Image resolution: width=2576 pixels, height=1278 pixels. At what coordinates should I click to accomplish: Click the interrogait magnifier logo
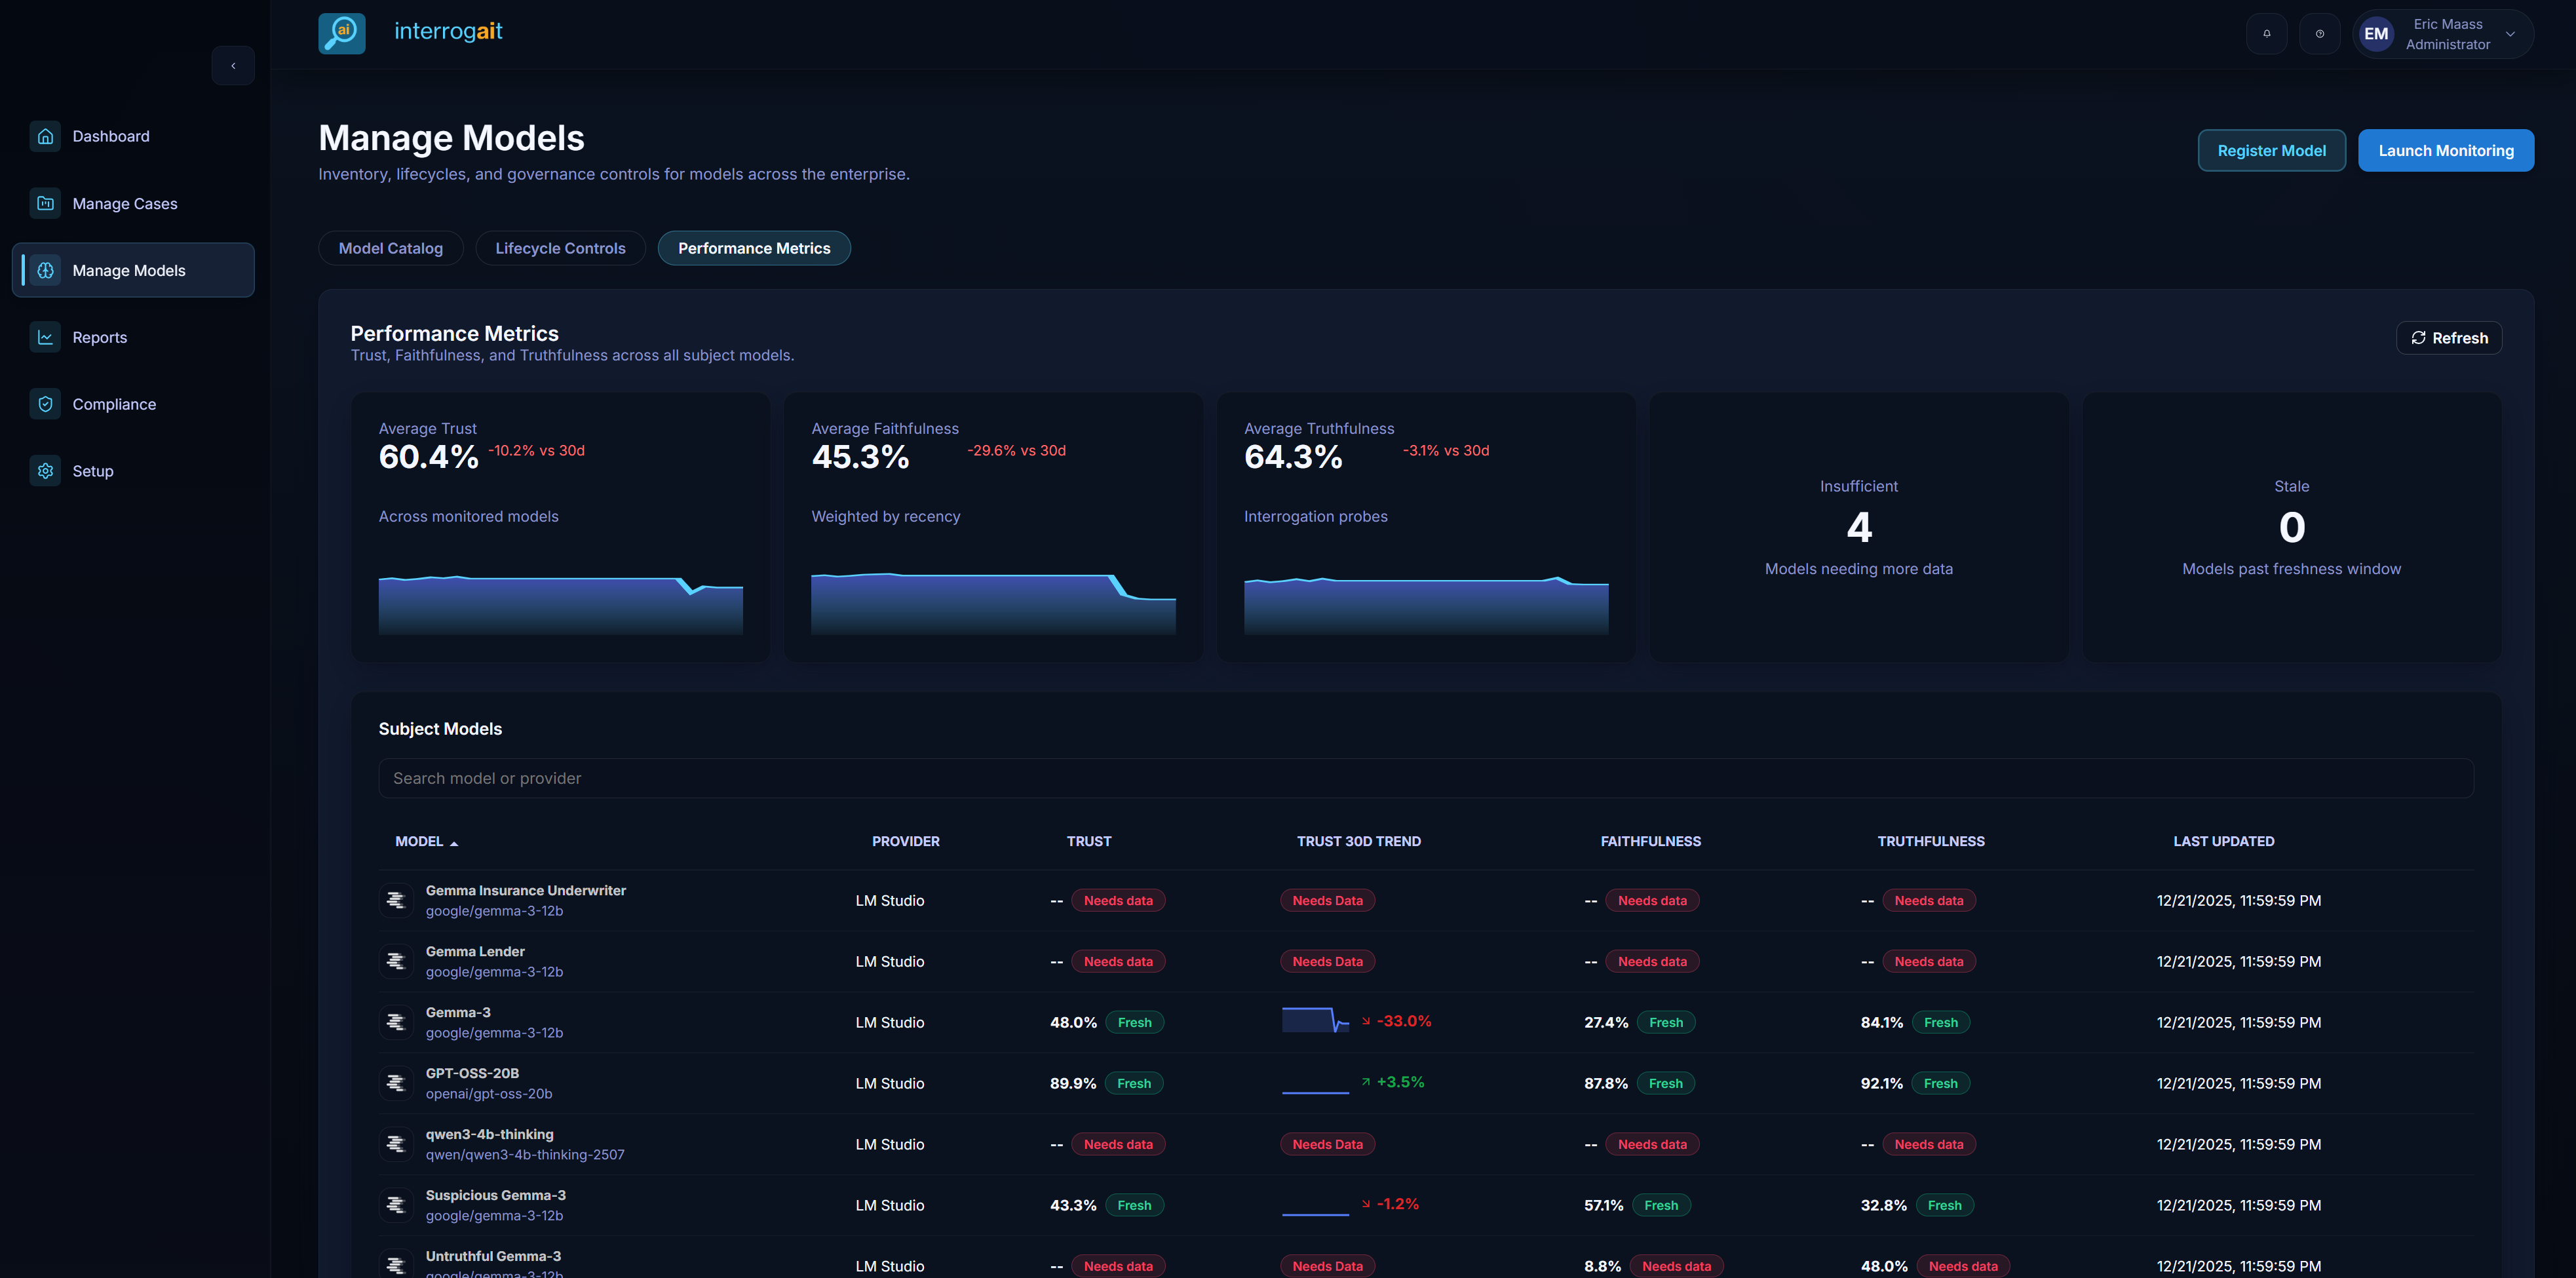[x=341, y=32]
